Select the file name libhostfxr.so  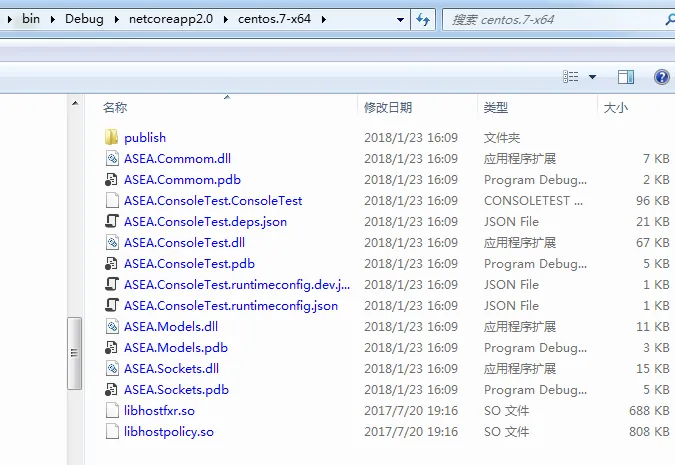159,411
